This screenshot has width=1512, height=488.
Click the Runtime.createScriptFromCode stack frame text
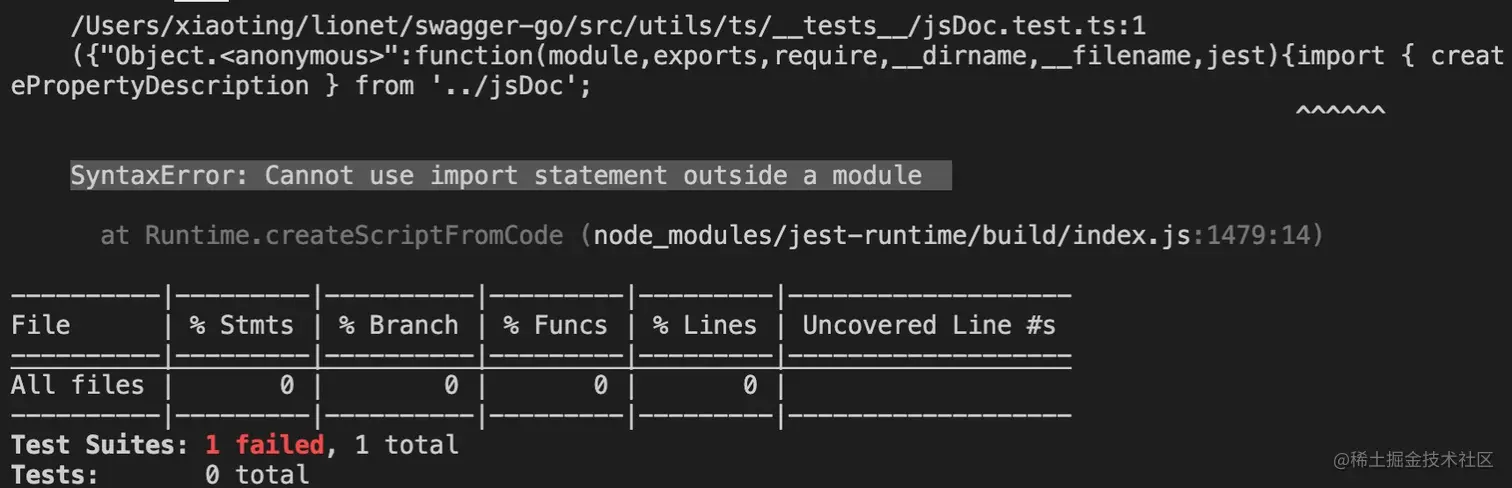[x=353, y=236]
